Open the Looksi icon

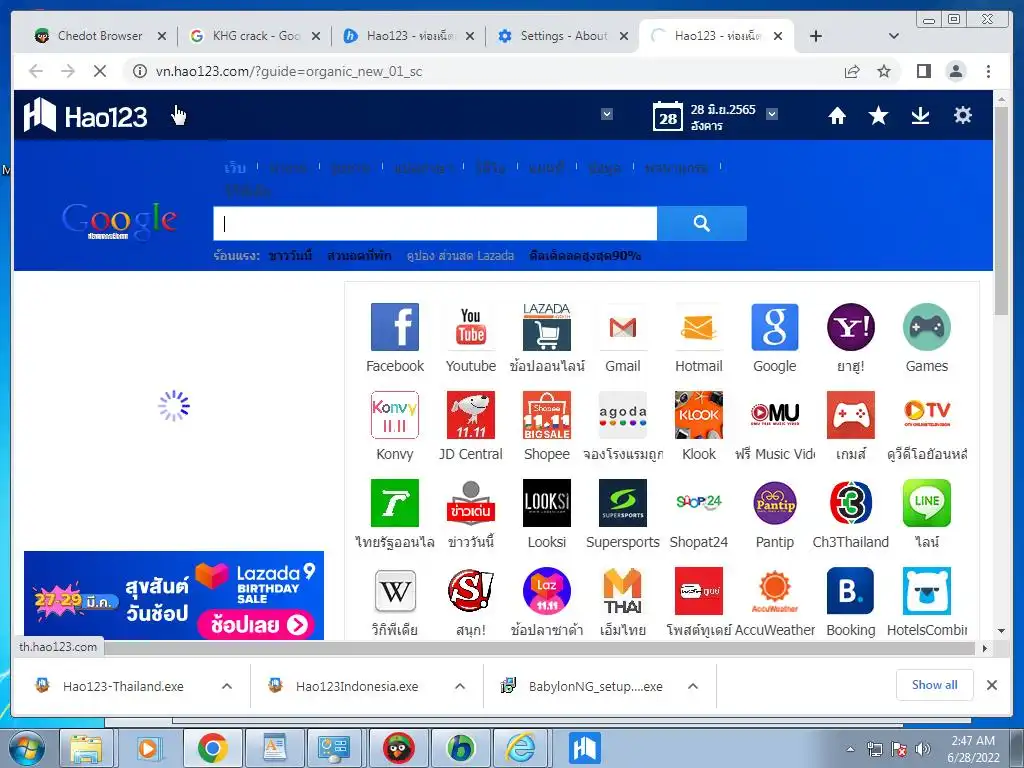click(x=547, y=503)
